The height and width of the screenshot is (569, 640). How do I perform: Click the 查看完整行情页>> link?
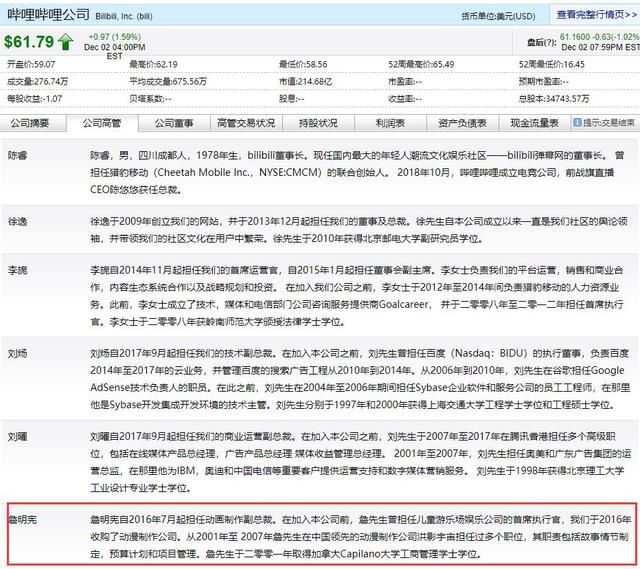click(597, 15)
